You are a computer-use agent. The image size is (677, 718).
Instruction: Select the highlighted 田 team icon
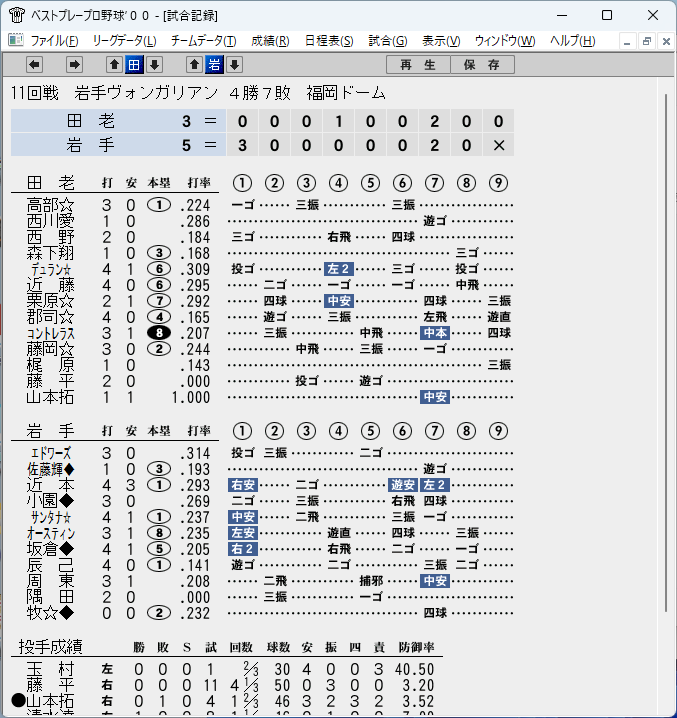click(134, 65)
